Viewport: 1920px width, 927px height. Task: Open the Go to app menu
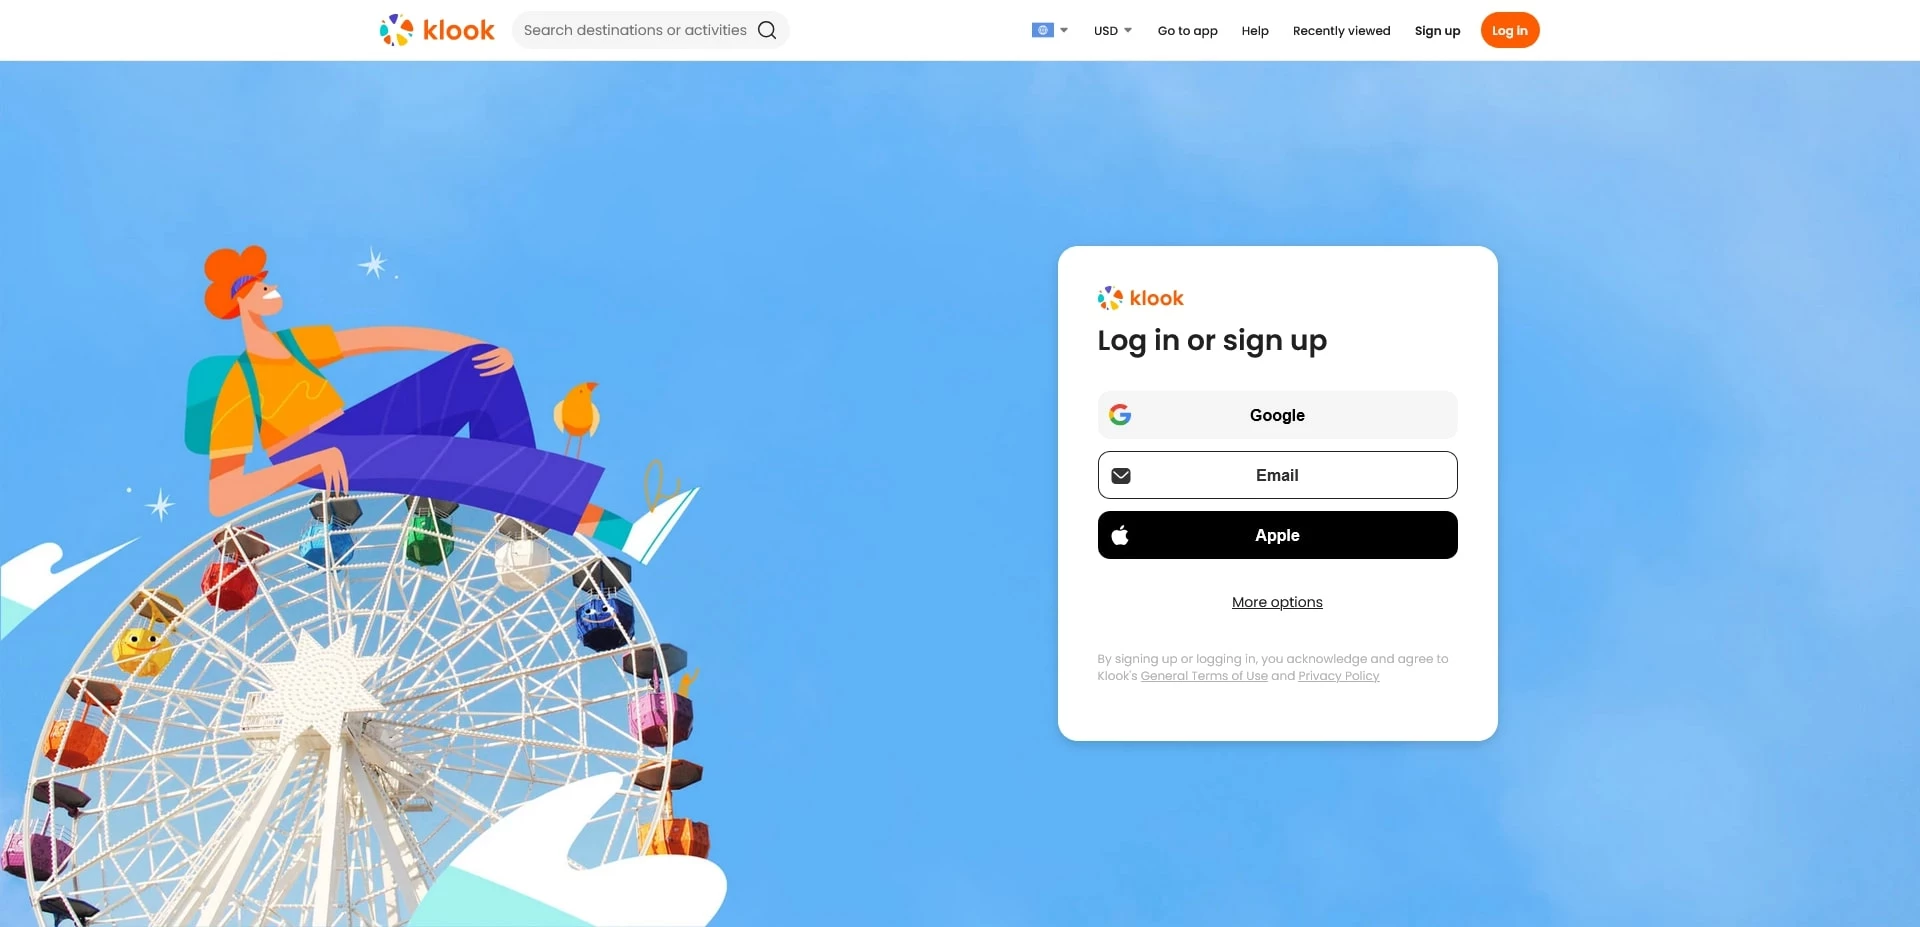pos(1187,31)
